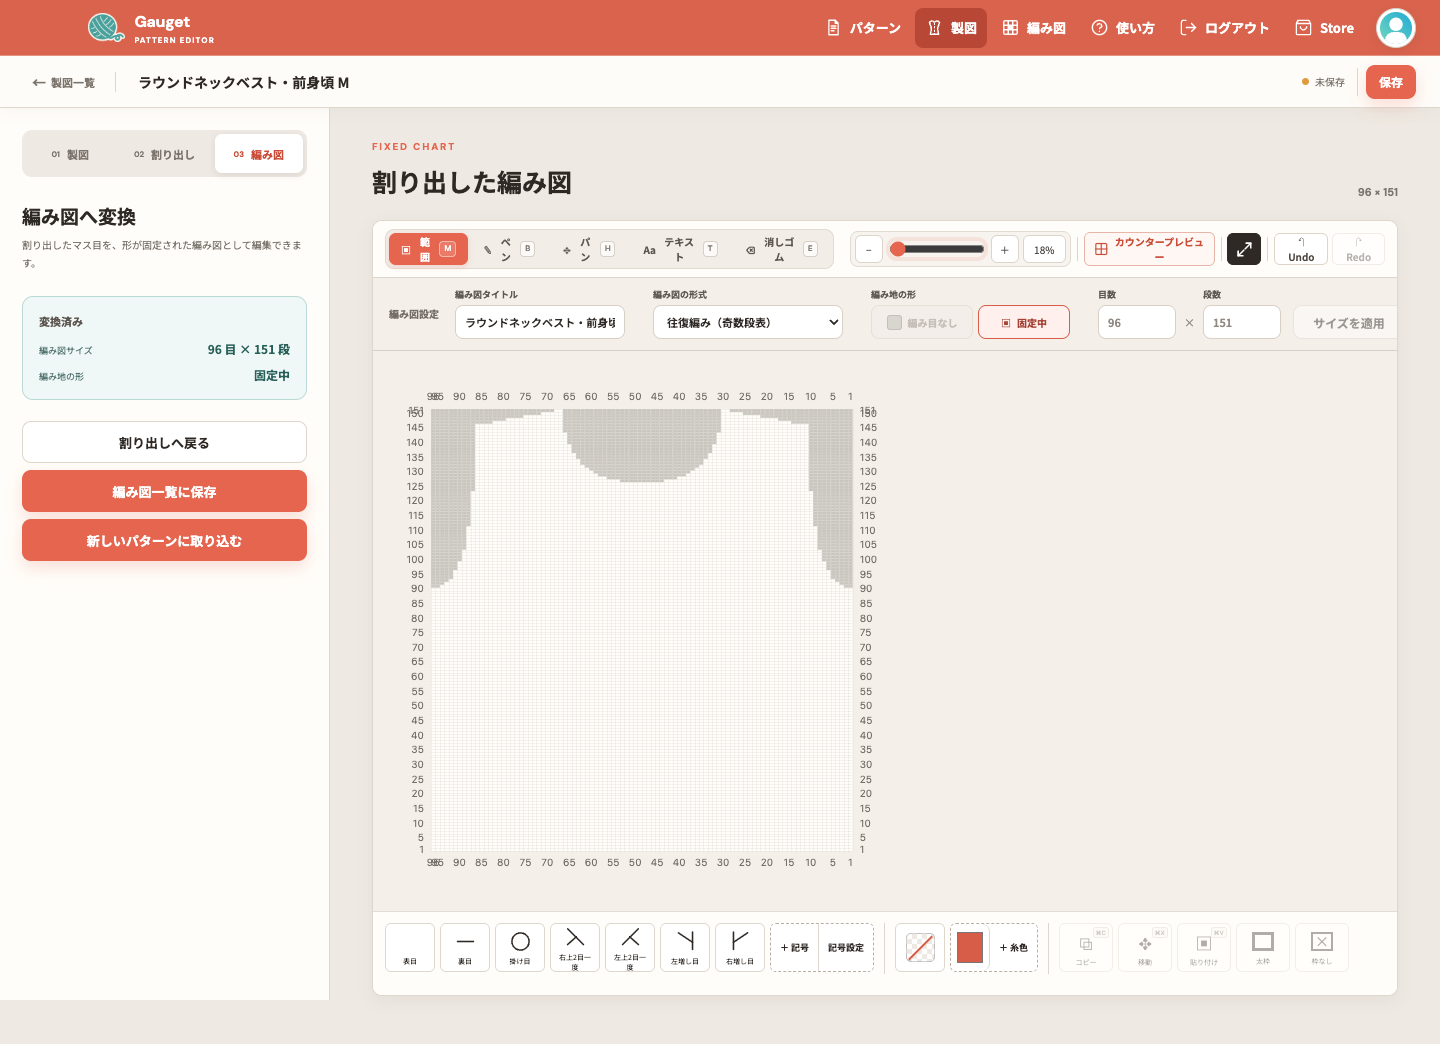The height and width of the screenshot is (1044, 1440).
Task: Click the Gauget yarn ball logo
Action: (105, 27)
